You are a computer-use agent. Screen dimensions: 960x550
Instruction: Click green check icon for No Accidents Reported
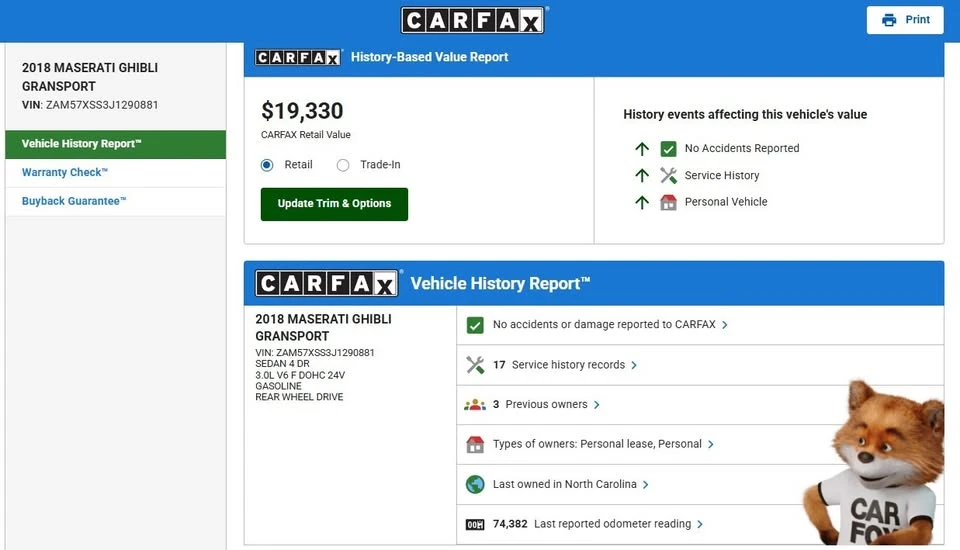tap(669, 148)
